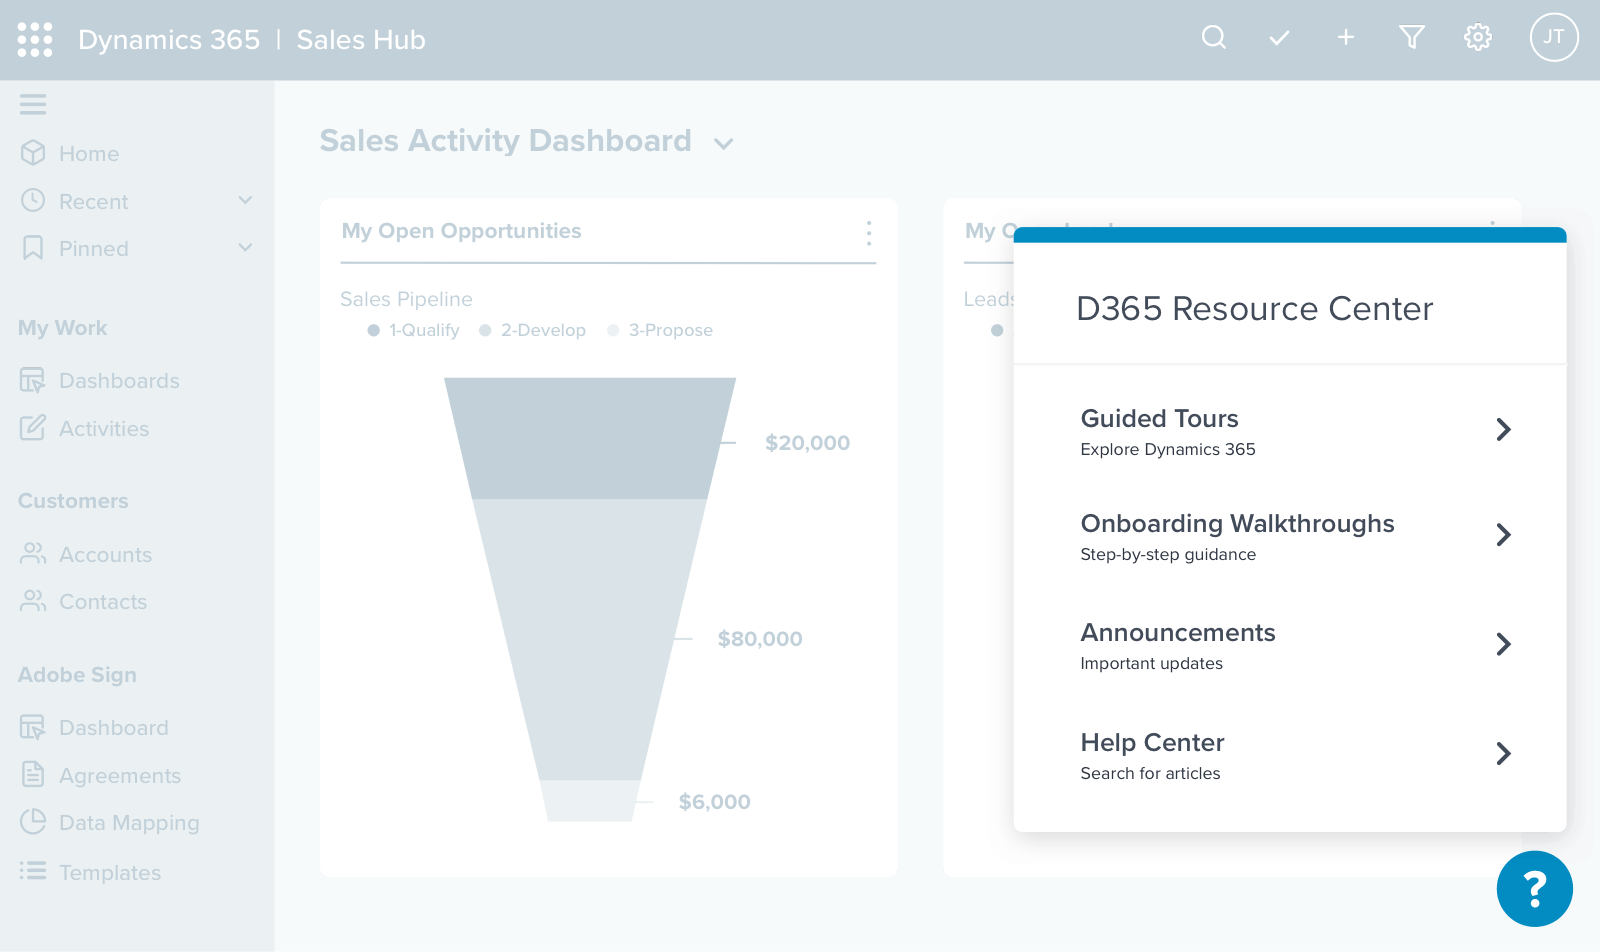Screen dimensions: 1600x952
Task: Open Templates in the sidebar
Action: point(110,873)
